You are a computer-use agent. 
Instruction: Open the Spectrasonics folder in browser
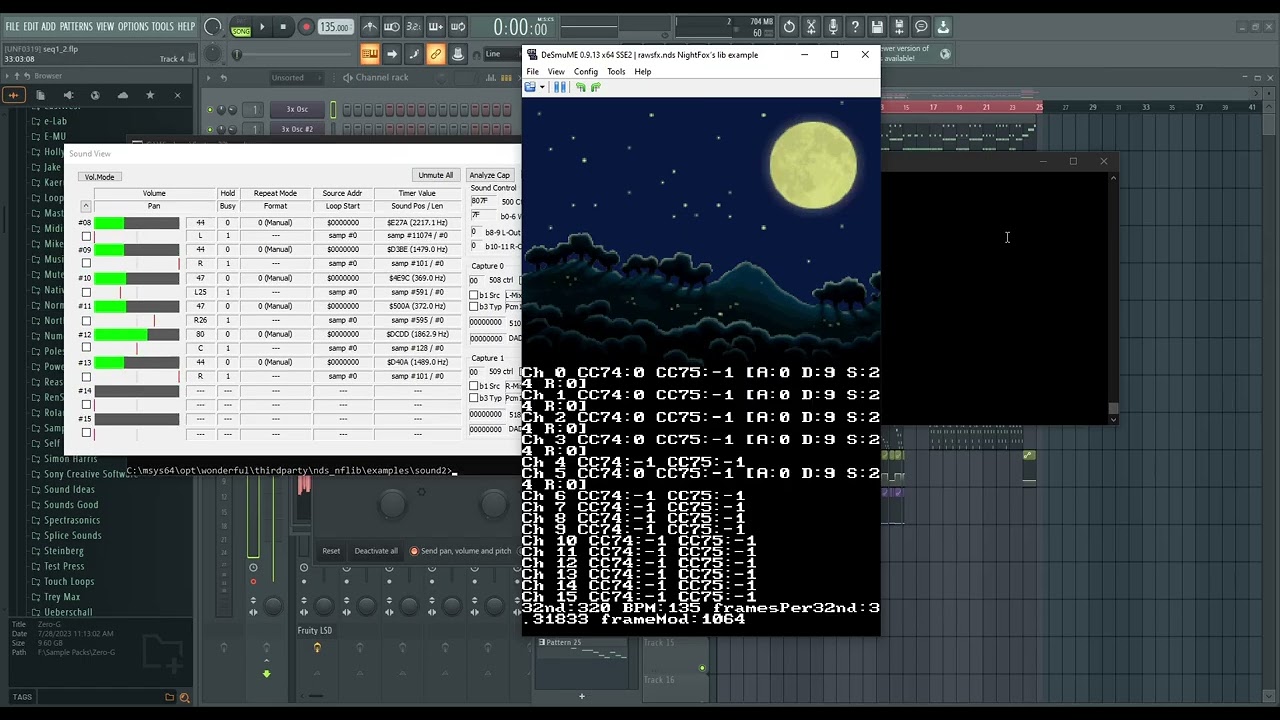tap(72, 520)
